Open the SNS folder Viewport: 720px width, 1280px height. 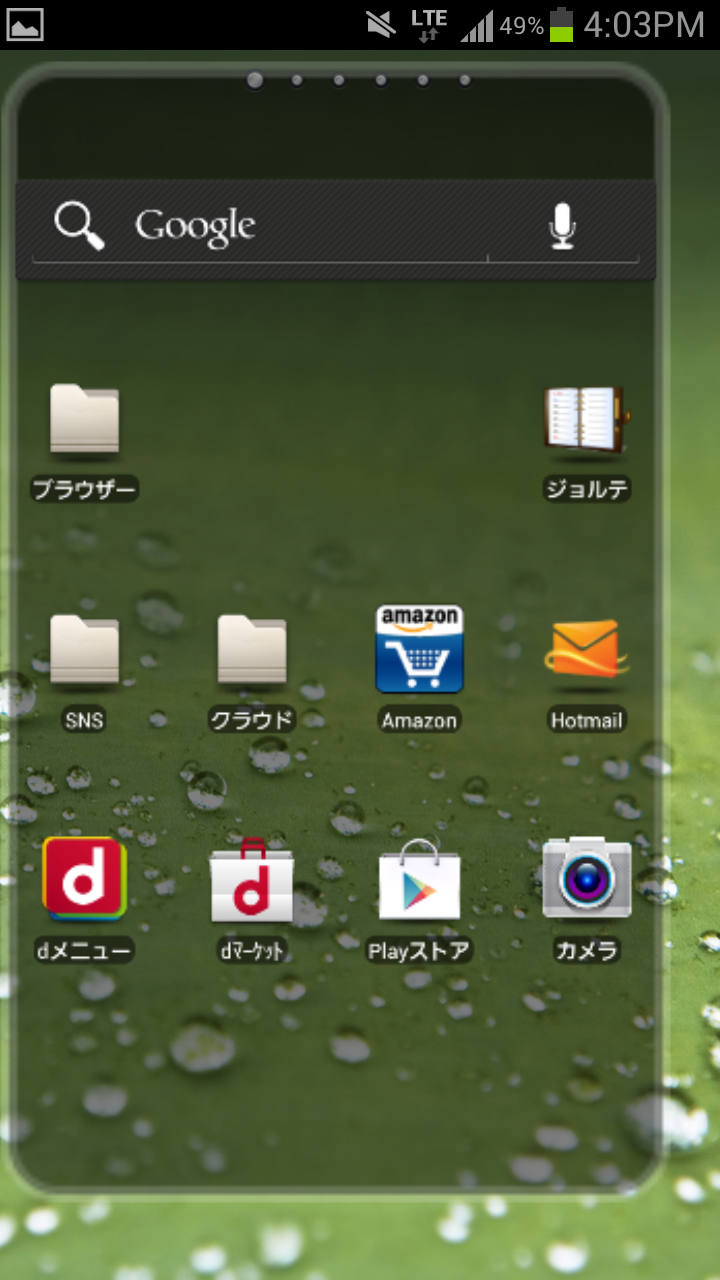85,671
